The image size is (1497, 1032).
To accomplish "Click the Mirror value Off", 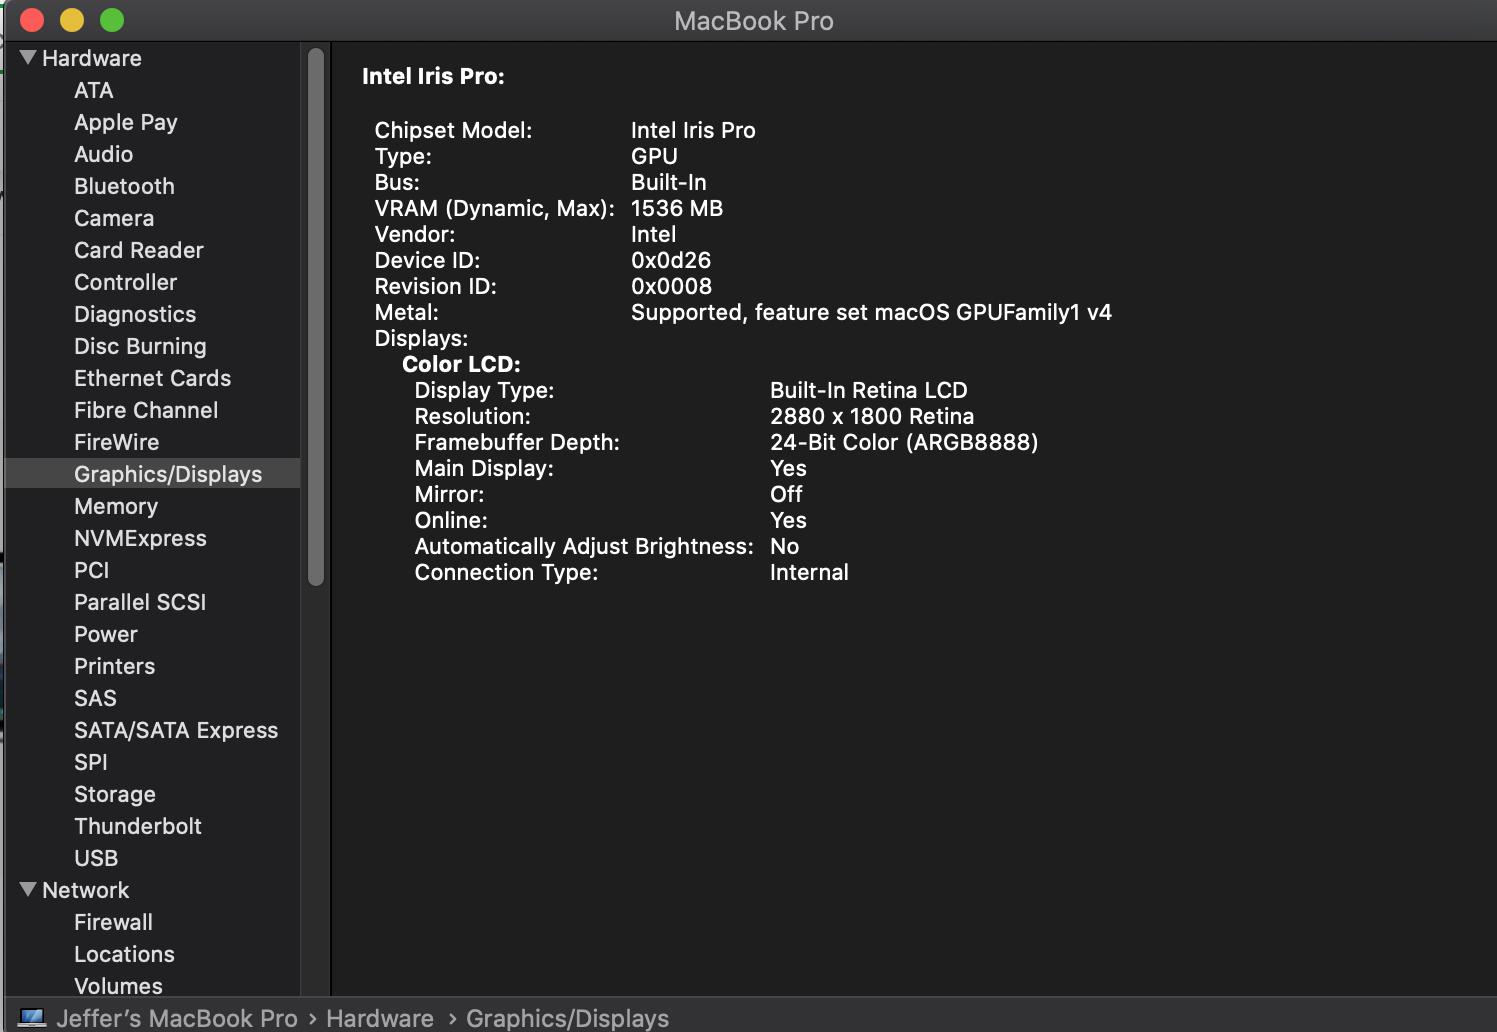I will click(x=786, y=494).
